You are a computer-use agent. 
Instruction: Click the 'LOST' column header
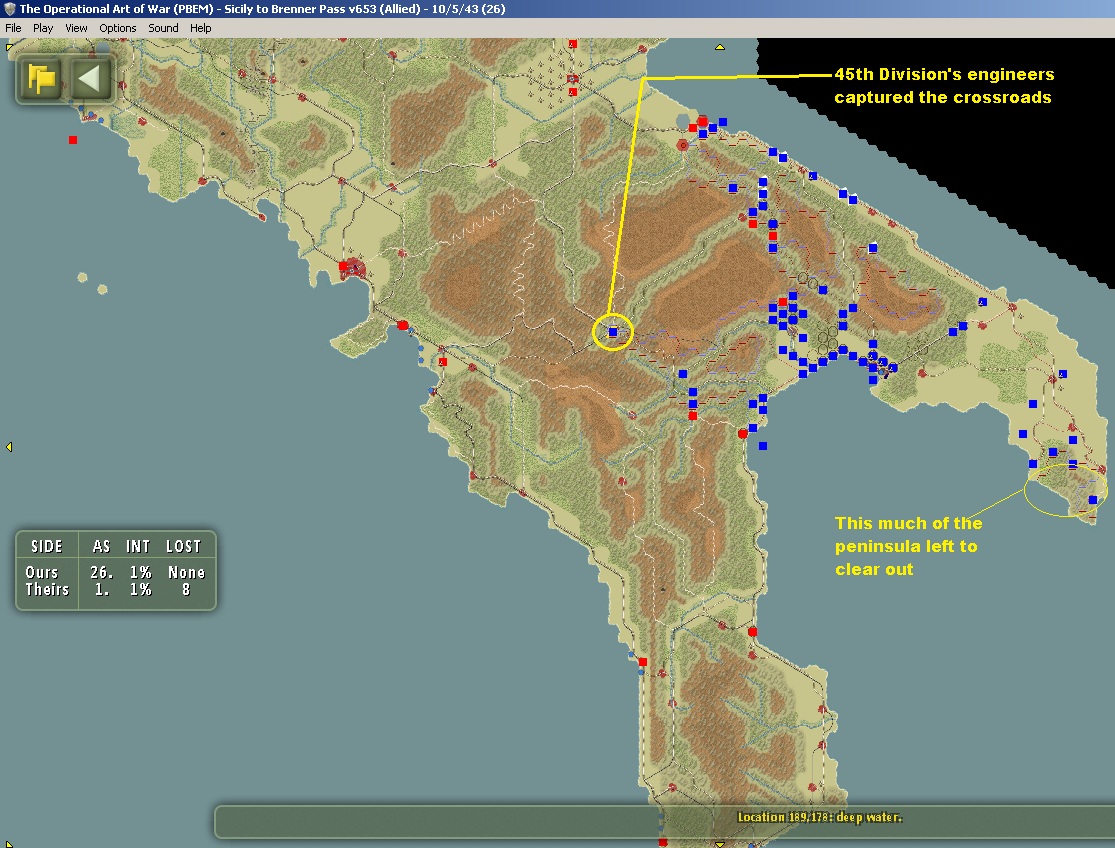pos(183,546)
